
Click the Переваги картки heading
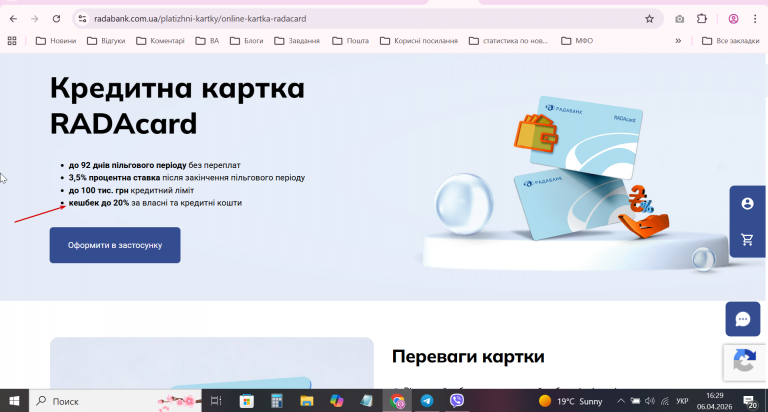tap(468, 356)
